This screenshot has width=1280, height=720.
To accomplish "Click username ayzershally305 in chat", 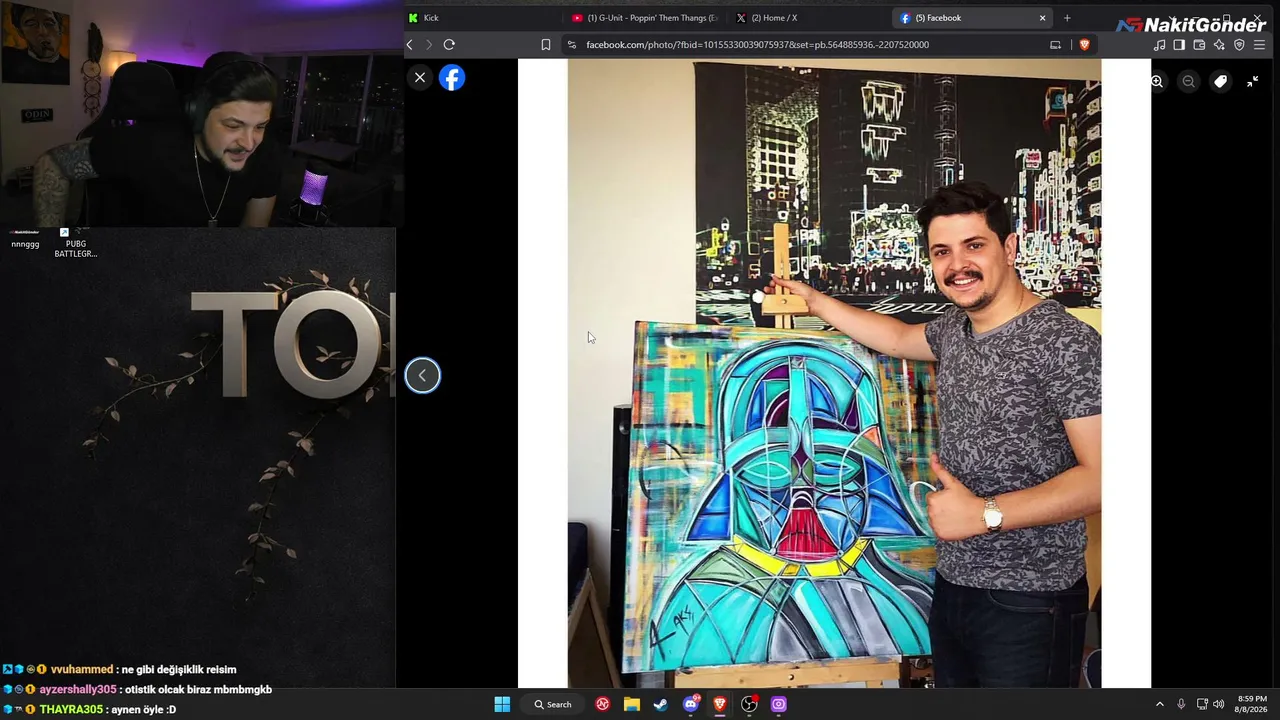I will tap(78, 689).
